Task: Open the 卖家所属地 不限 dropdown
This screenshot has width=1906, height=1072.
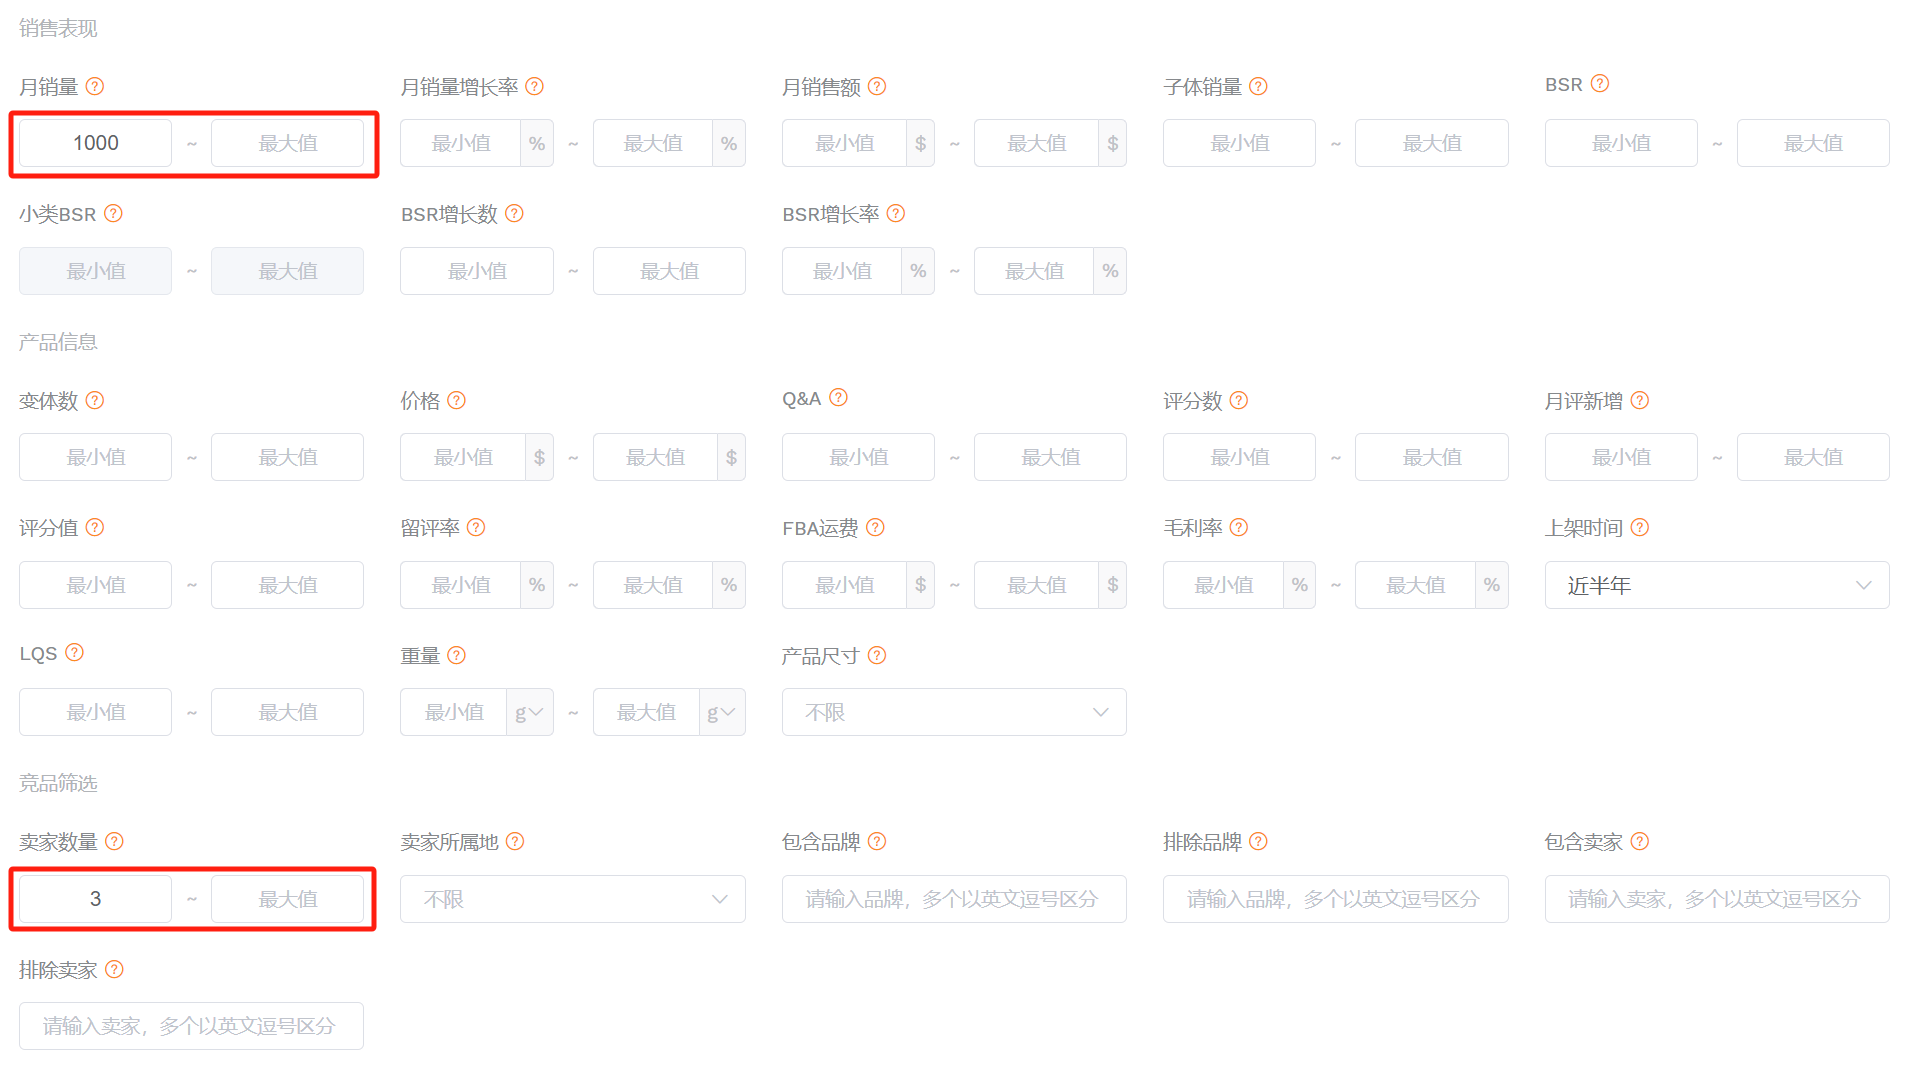Action: [573, 899]
